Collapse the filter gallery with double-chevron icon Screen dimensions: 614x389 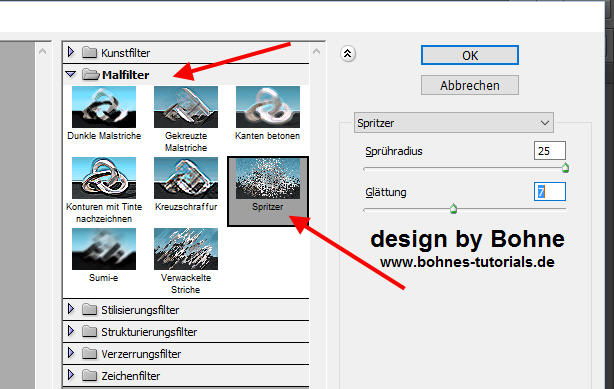(x=348, y=54)
